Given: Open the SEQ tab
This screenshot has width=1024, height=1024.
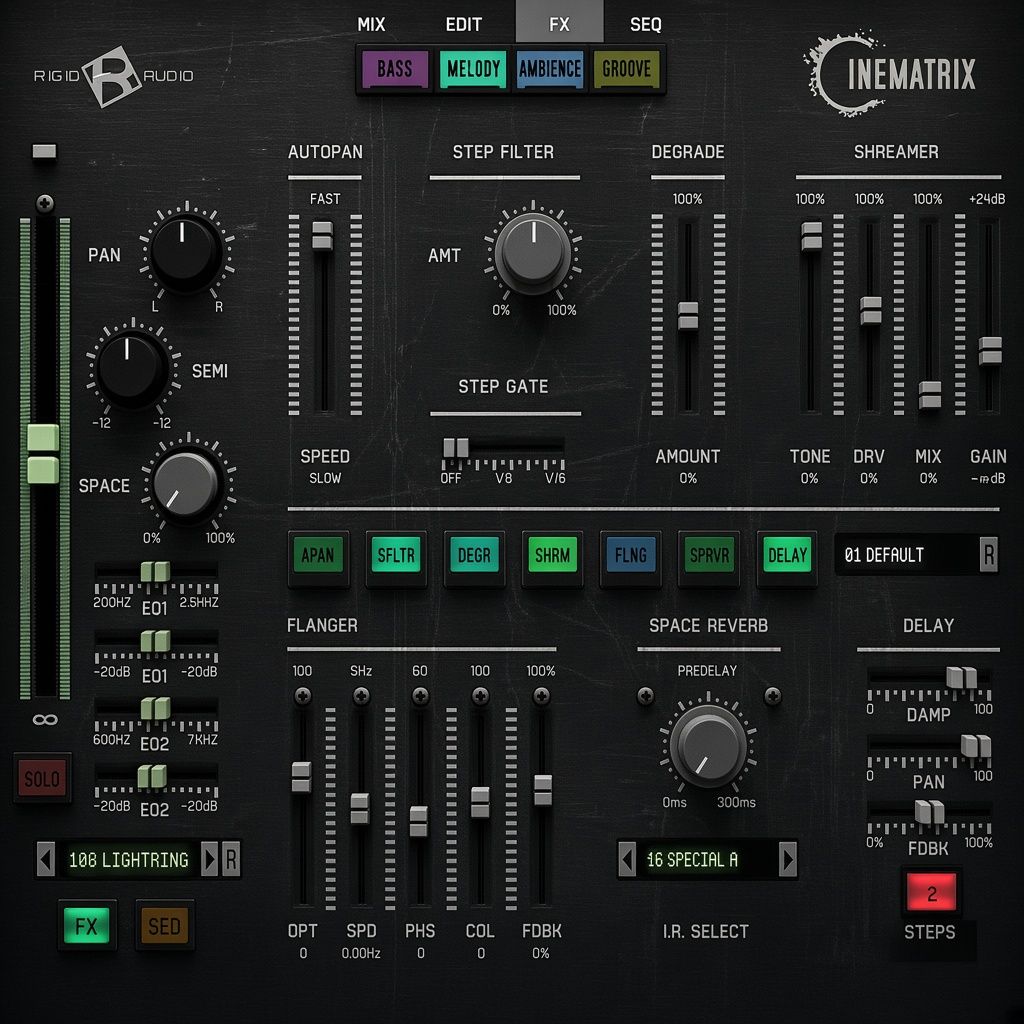Looking at the screenshot, I should pyautogui.click(x=645, y=25).
